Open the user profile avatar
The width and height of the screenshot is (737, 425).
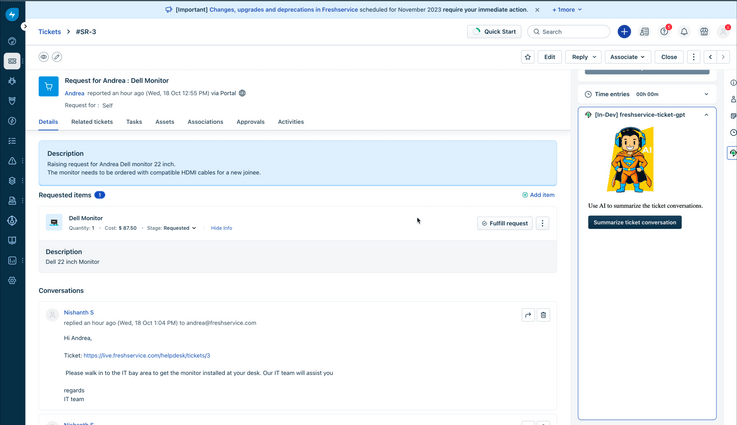tap(723, 31)
